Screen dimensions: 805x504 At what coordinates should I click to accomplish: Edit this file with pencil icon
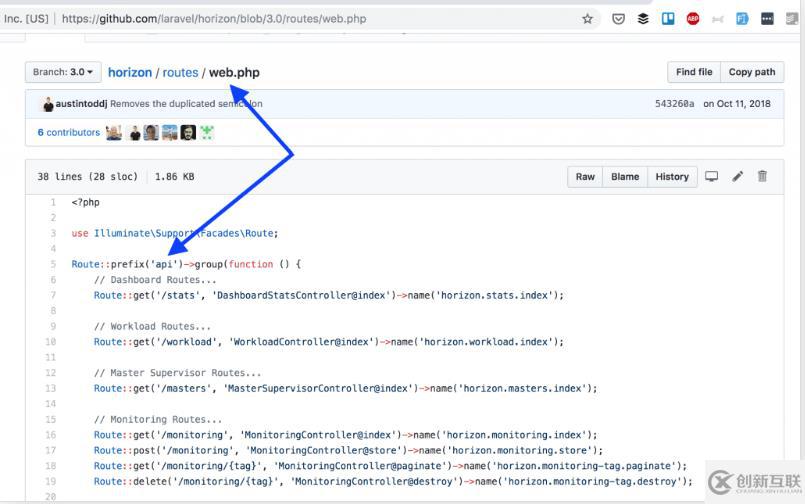pyautogui.click(x=738, y=177)
